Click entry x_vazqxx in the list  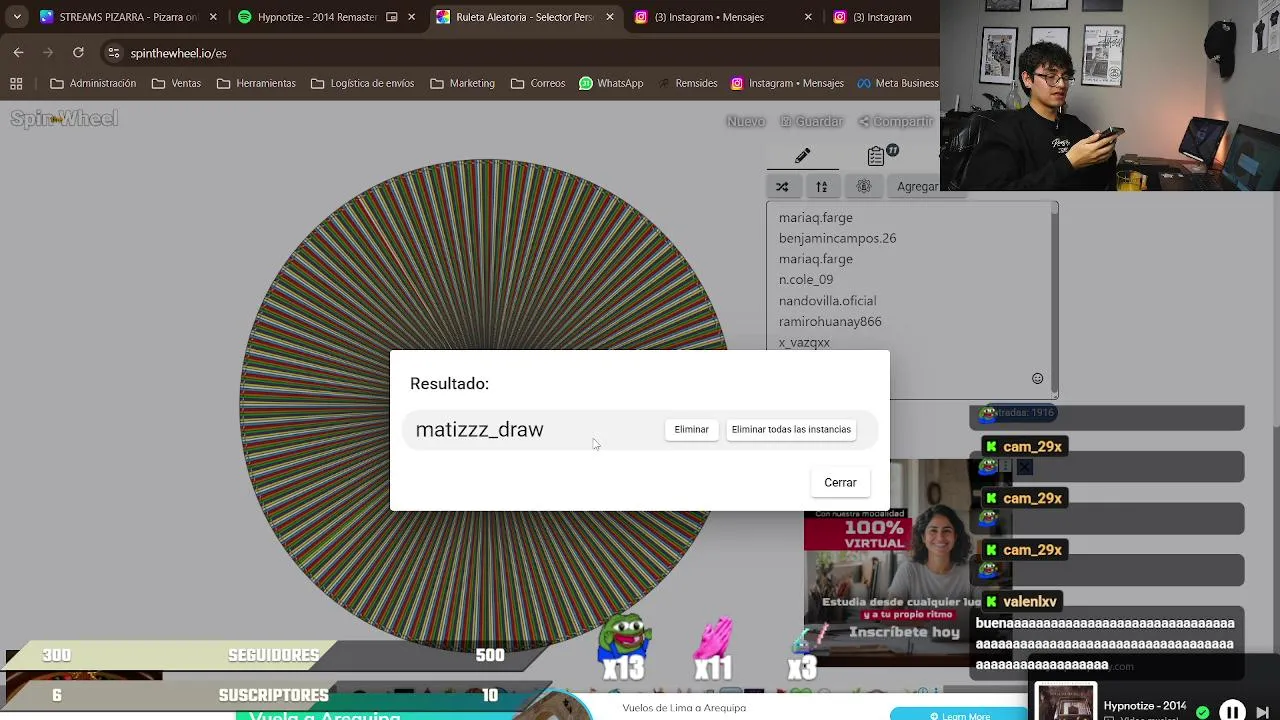804,342
